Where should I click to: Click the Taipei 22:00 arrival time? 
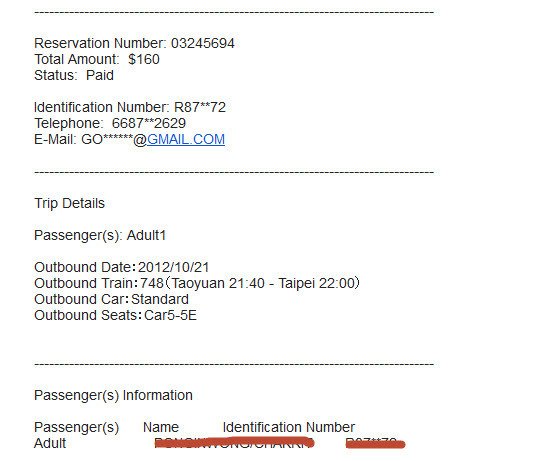(317, 283)
